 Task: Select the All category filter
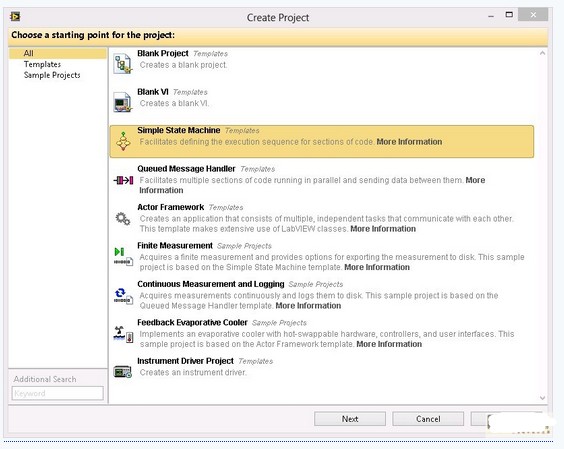[58, 53]
